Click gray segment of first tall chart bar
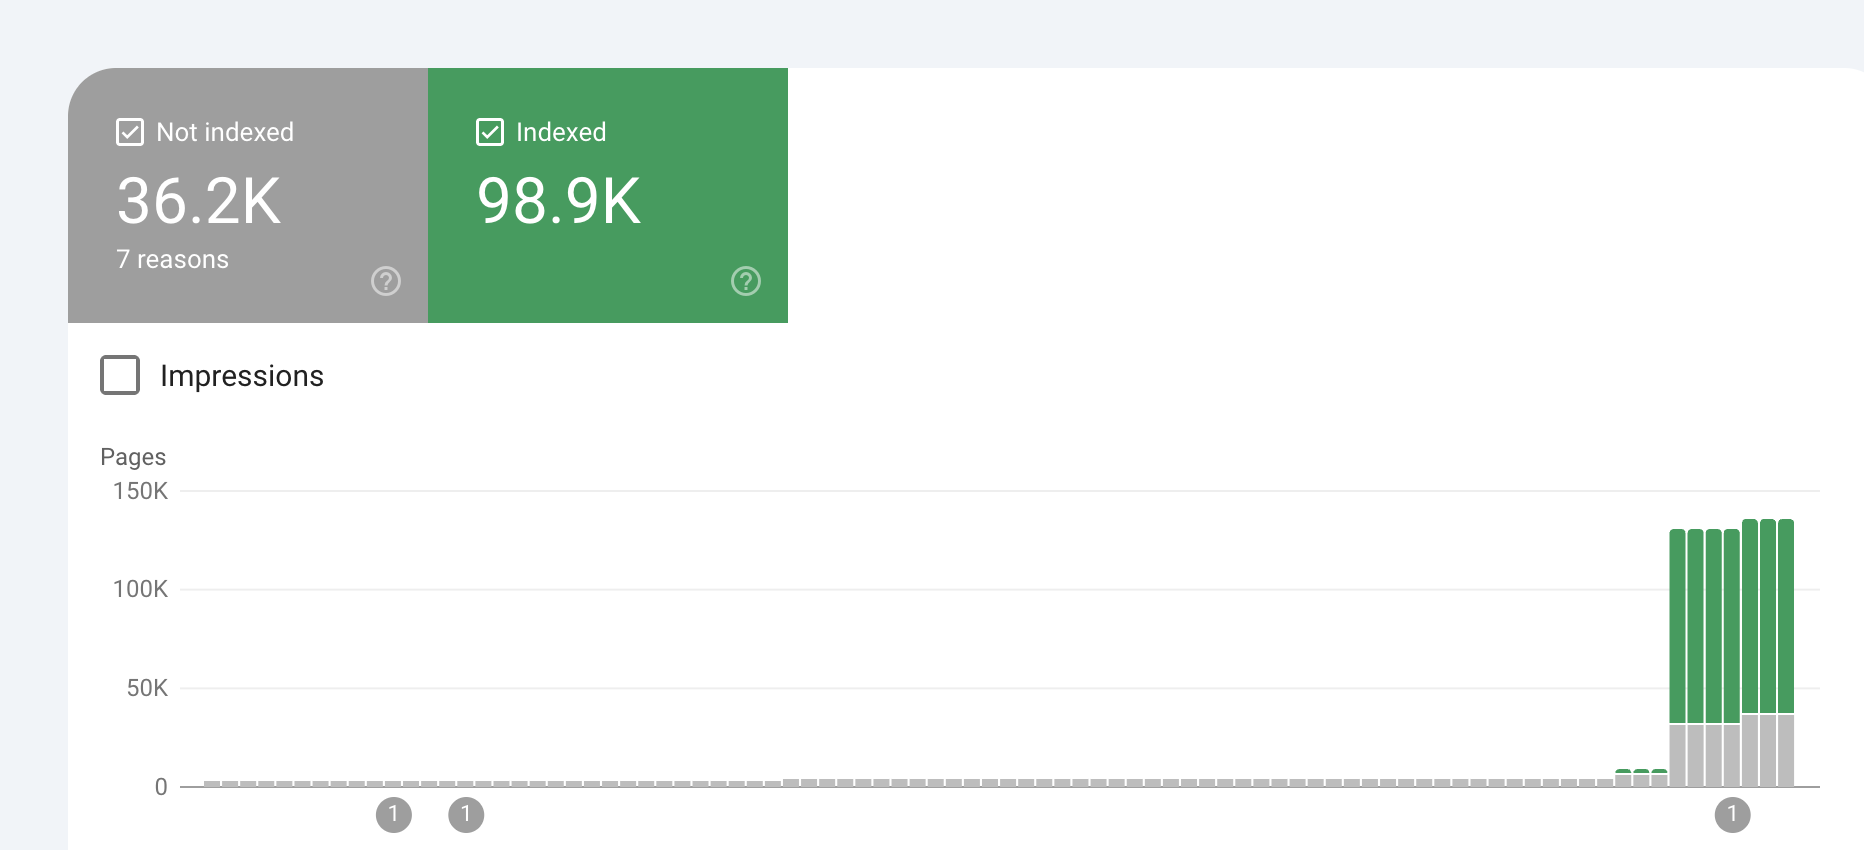Image resolution: width=1864 pixels, height=850 pixels. tap(1678, 755)
